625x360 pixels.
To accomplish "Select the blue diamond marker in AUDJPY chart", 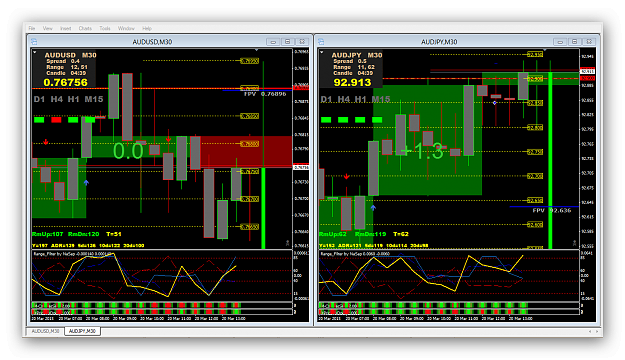I will [x=495, y=103].
